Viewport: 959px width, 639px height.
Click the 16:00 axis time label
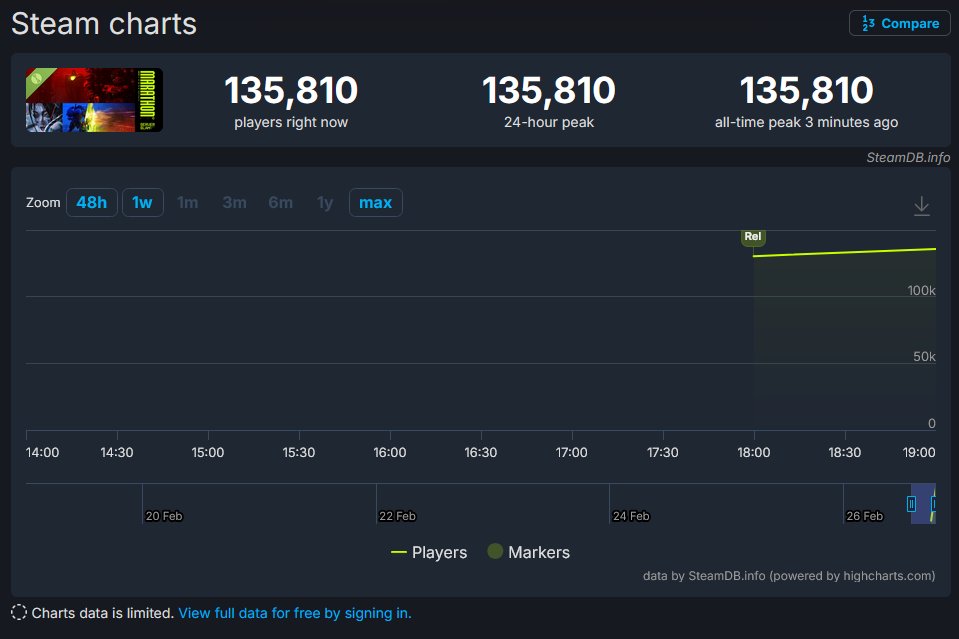tap(390, 452)
